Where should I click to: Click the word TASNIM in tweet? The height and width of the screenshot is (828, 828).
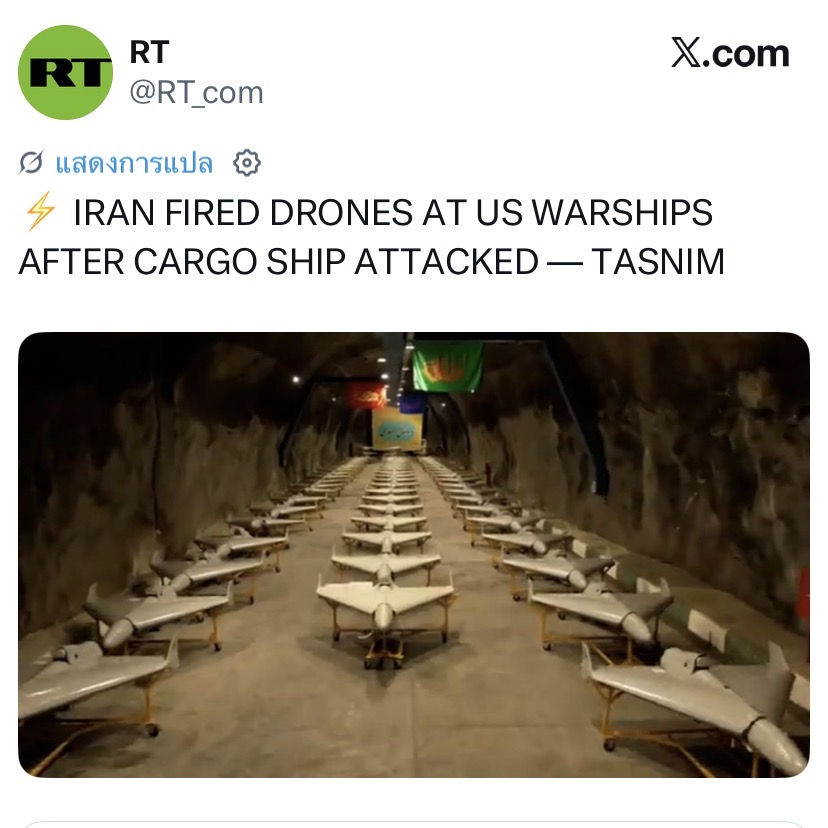tap(657, 261)
